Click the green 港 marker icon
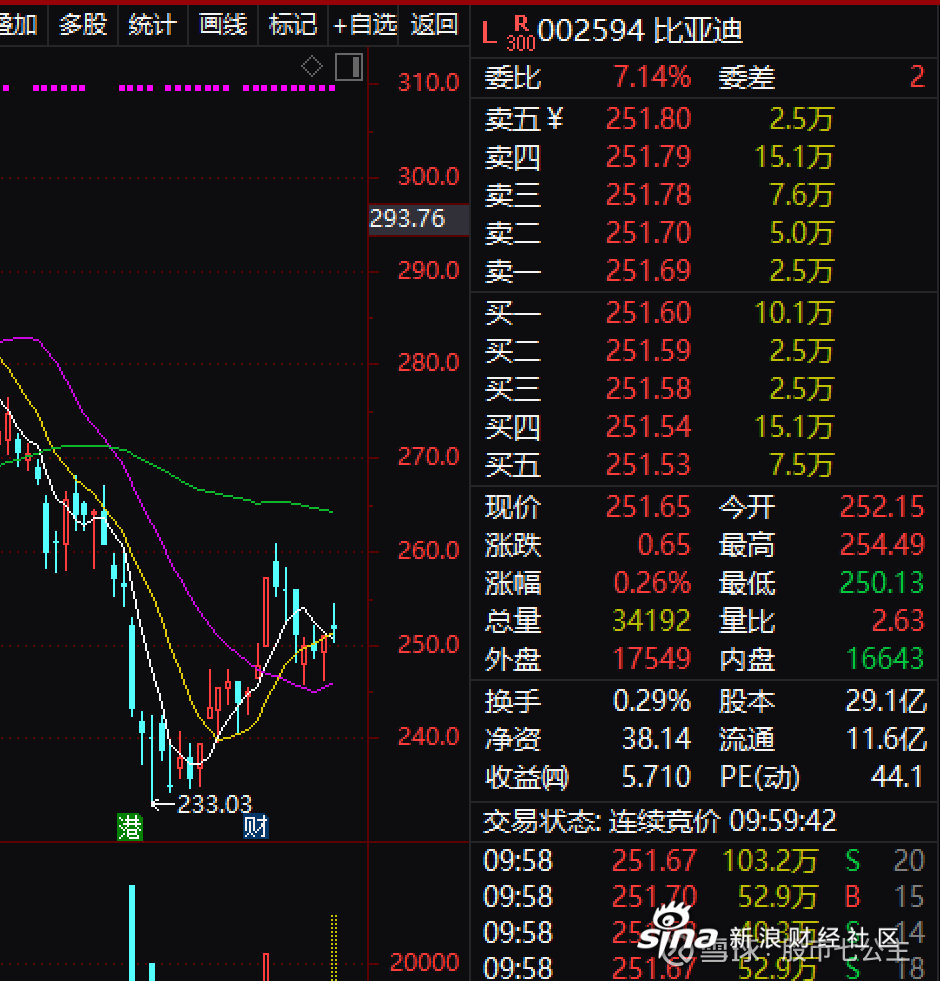The width and height of the screenshot is (940, 981). click(x=130, y=827)
